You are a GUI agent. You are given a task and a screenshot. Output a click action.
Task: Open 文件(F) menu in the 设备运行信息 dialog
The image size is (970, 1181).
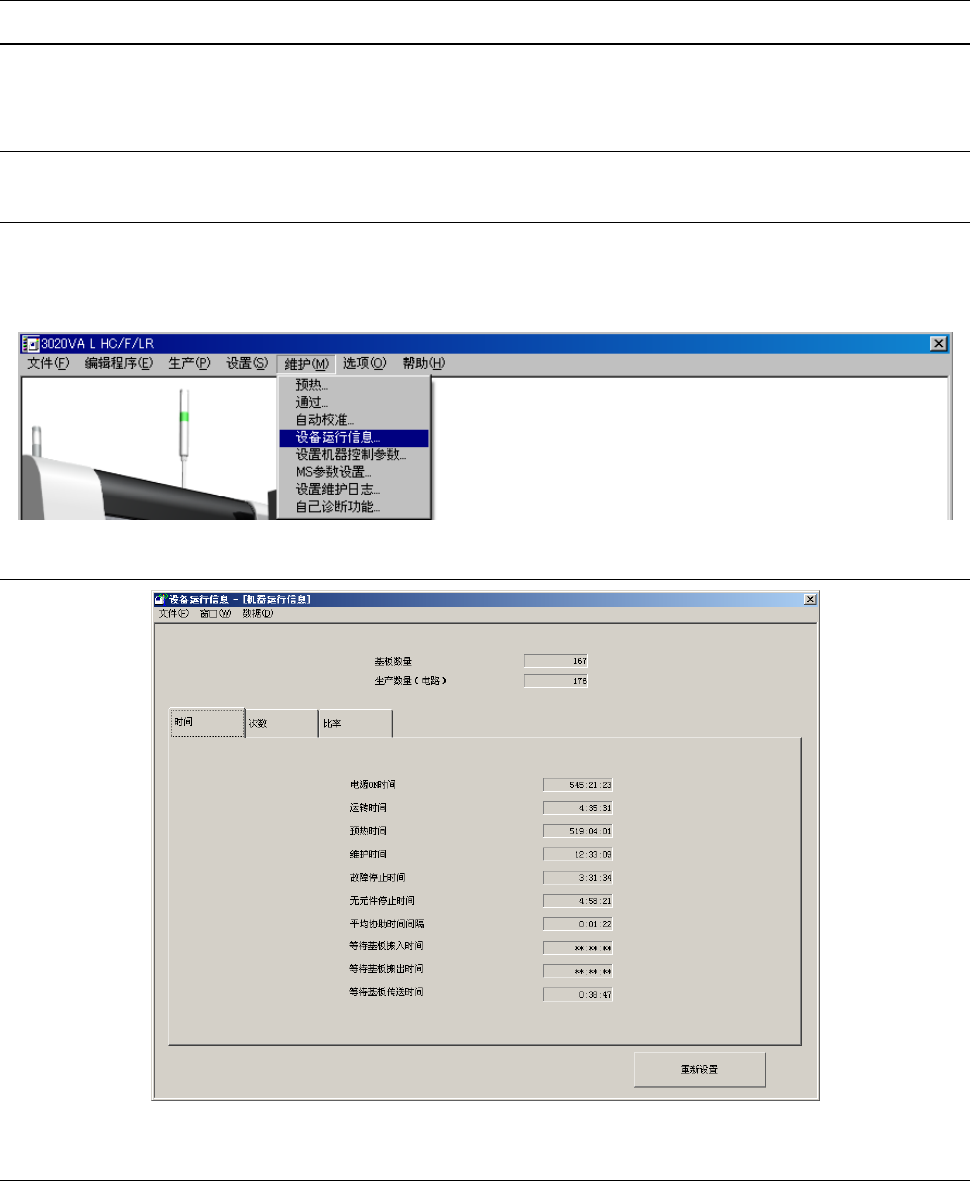(173, 614)
